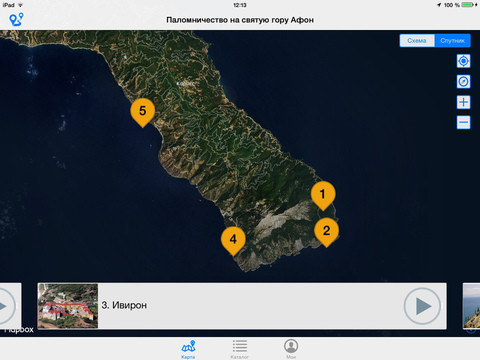480x360 pixels.
Task: Select map pin number 1
Action: [x=323, y=196]
